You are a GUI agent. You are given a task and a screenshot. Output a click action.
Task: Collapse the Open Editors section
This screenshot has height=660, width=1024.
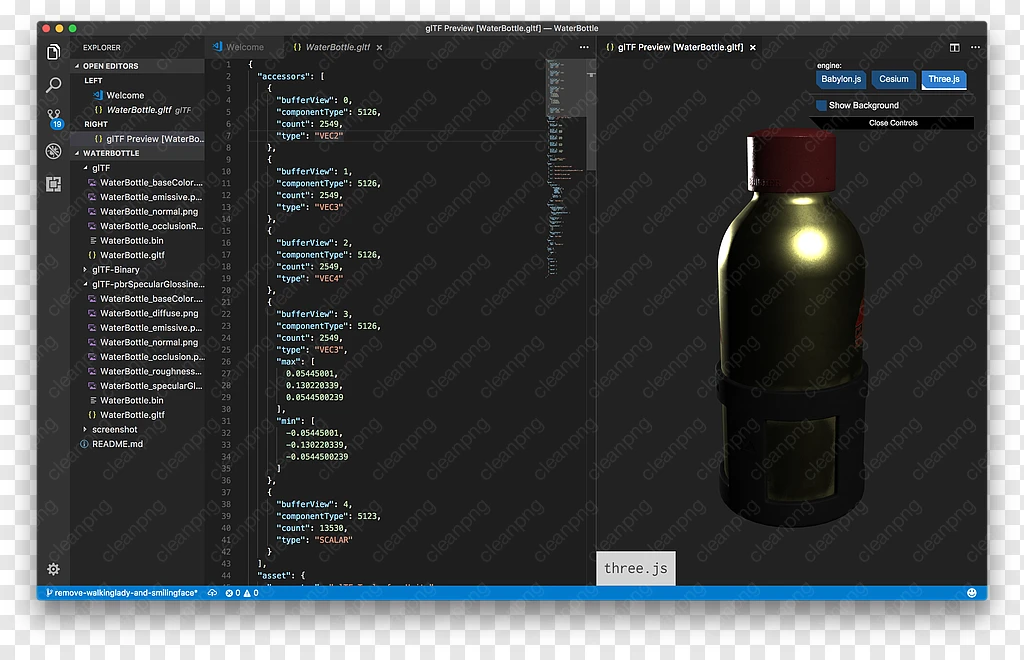click(138, 66)
